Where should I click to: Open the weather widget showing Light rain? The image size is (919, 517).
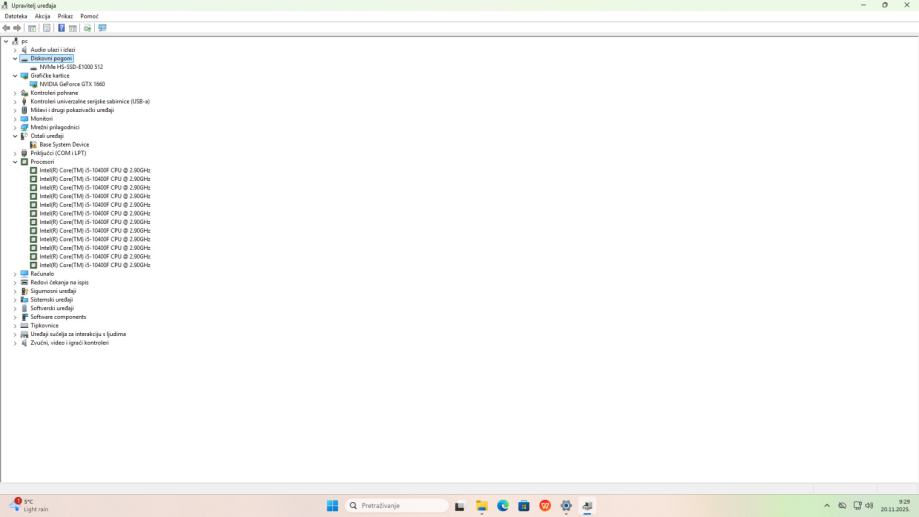[29, 506]
